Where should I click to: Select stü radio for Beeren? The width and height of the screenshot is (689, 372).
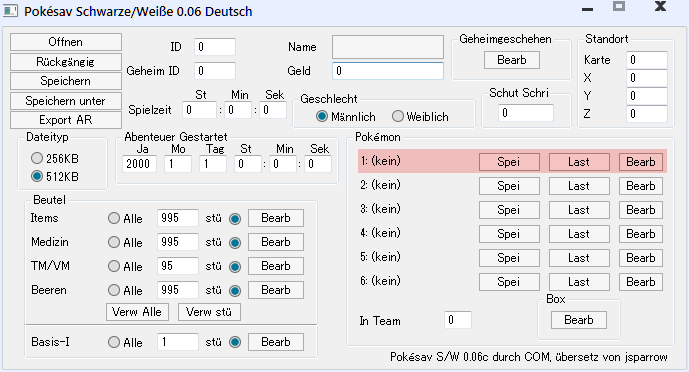pyautogui.click(x=235, y=290)
